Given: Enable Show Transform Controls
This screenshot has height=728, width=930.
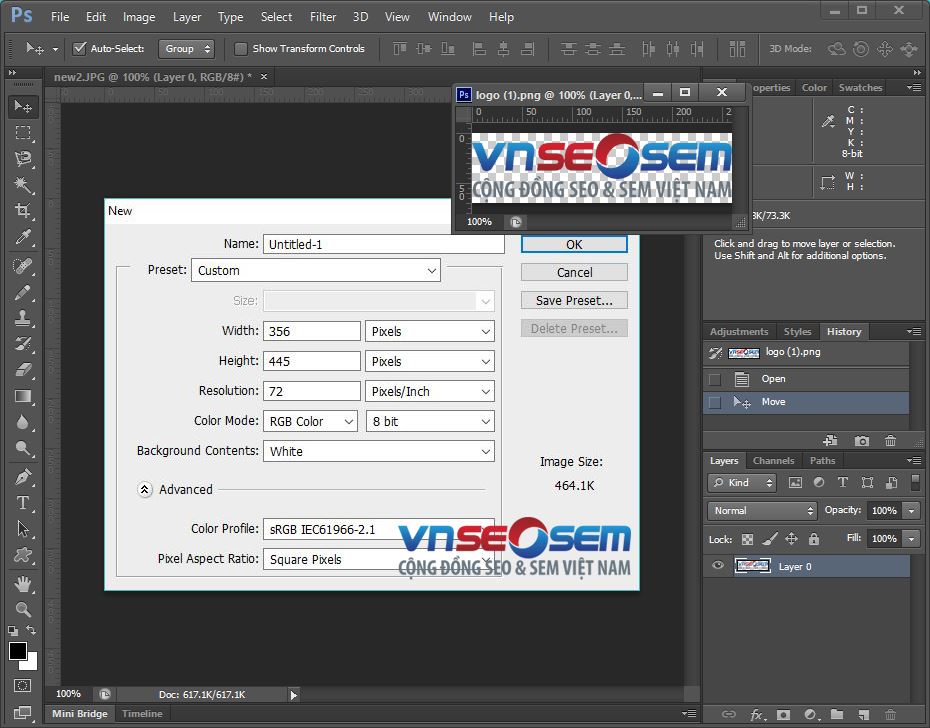Looking at the screenshot, I should [240, 48].
